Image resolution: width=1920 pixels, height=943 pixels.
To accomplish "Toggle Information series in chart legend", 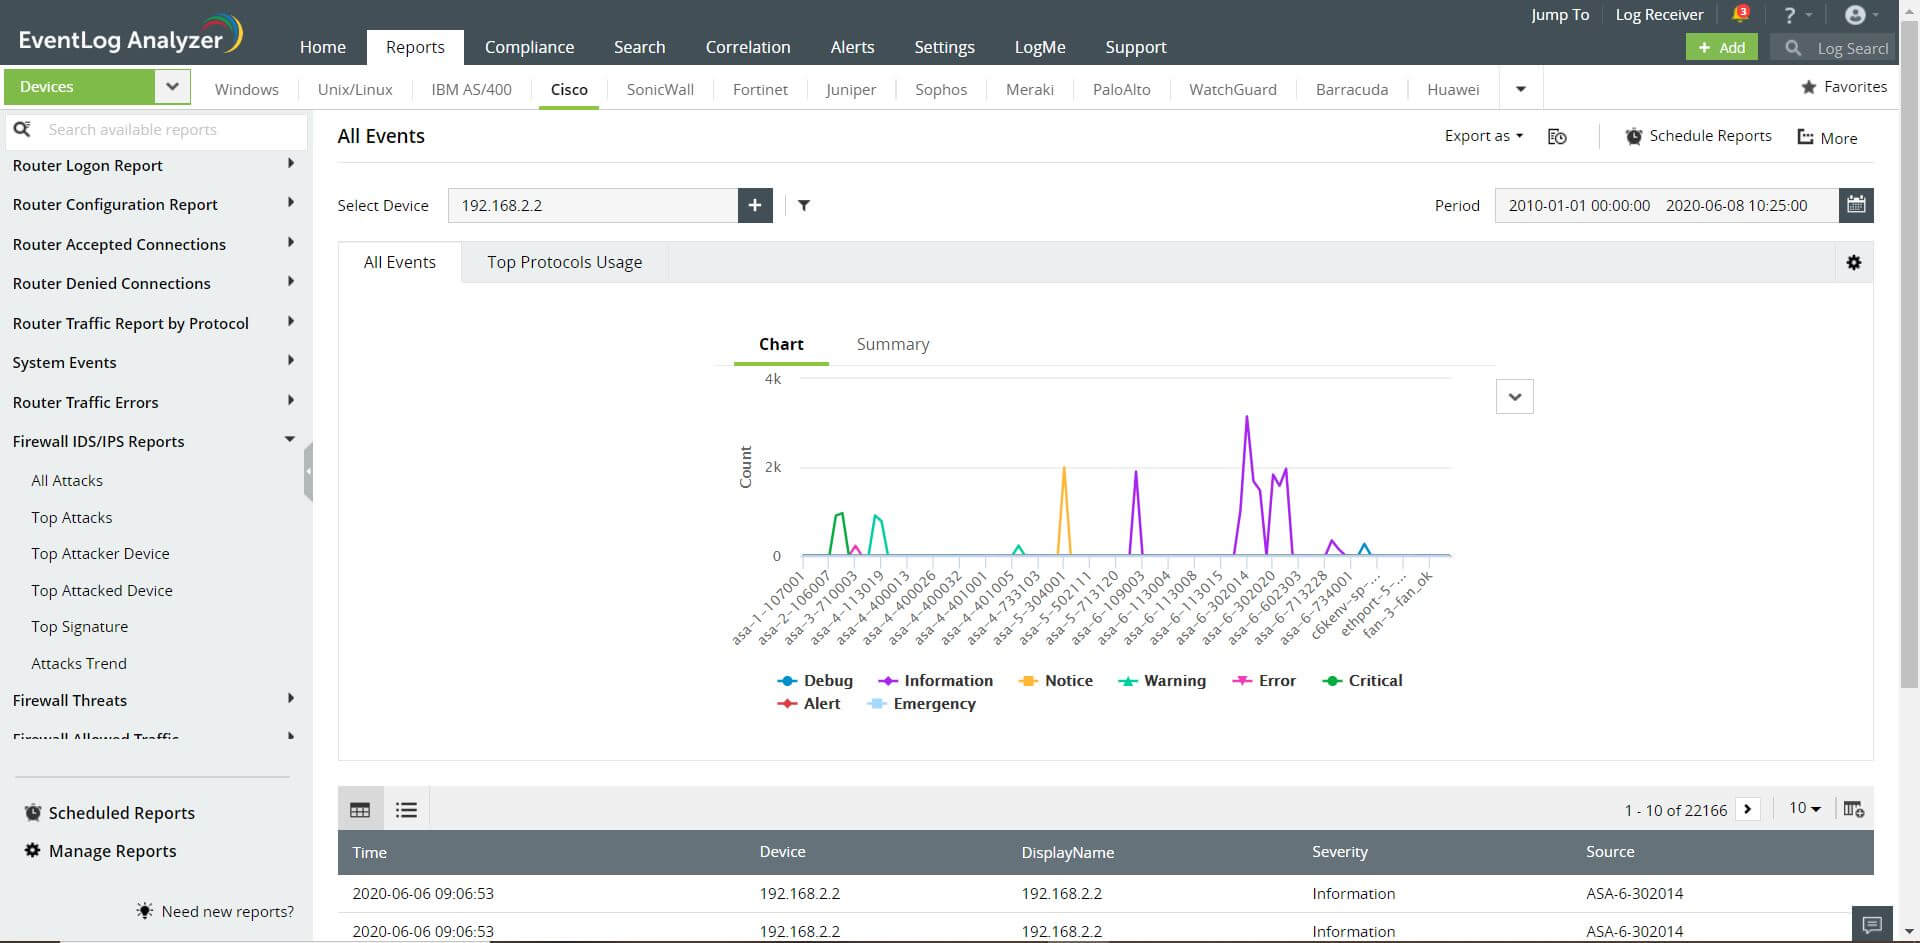I will tap(935, 681).
